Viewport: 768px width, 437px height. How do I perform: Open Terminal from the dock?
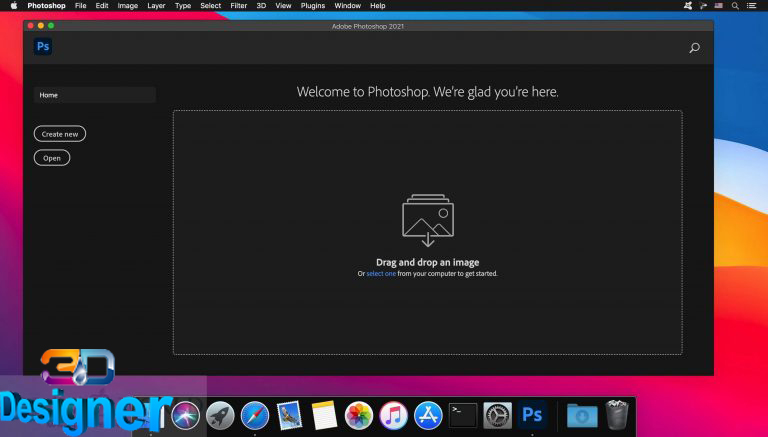463,415
